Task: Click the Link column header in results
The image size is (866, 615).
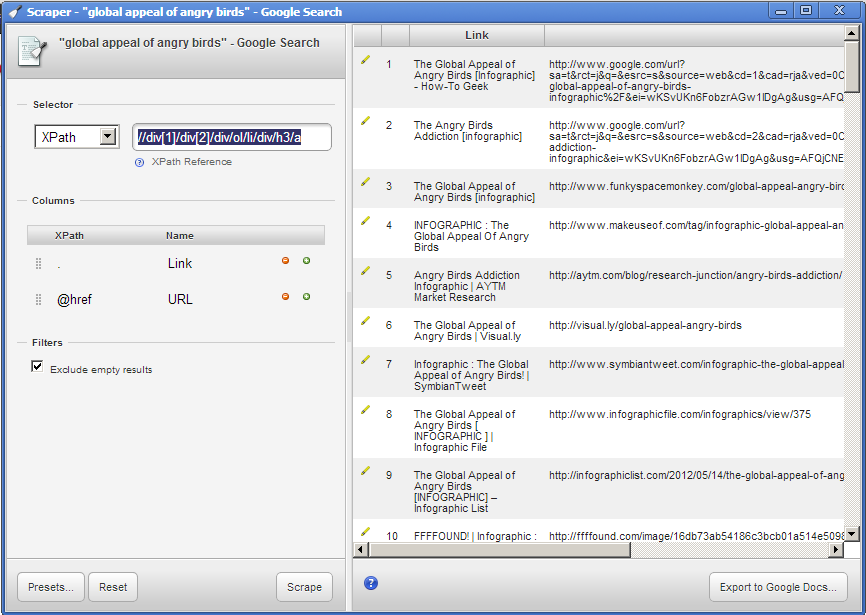Action: [477, 35]
